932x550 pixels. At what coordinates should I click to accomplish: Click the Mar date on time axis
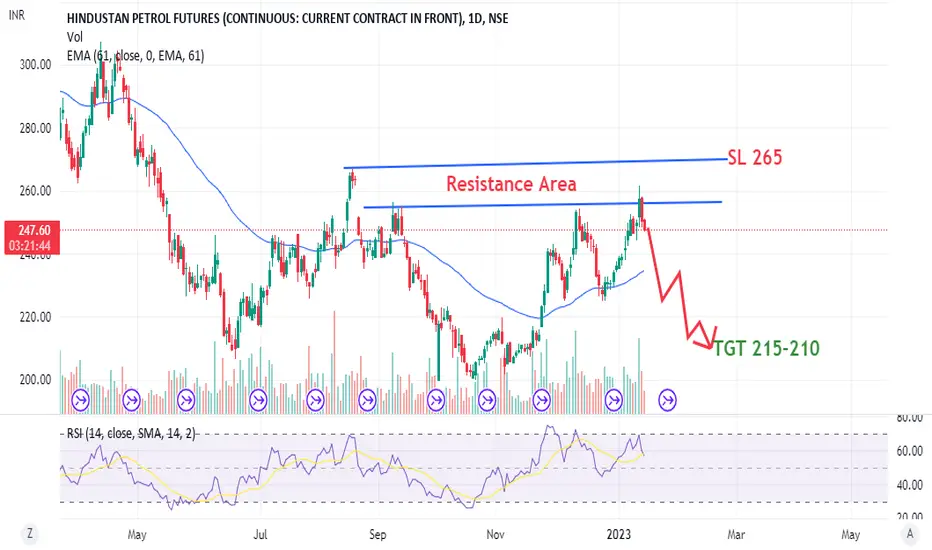tap(736, 535)
